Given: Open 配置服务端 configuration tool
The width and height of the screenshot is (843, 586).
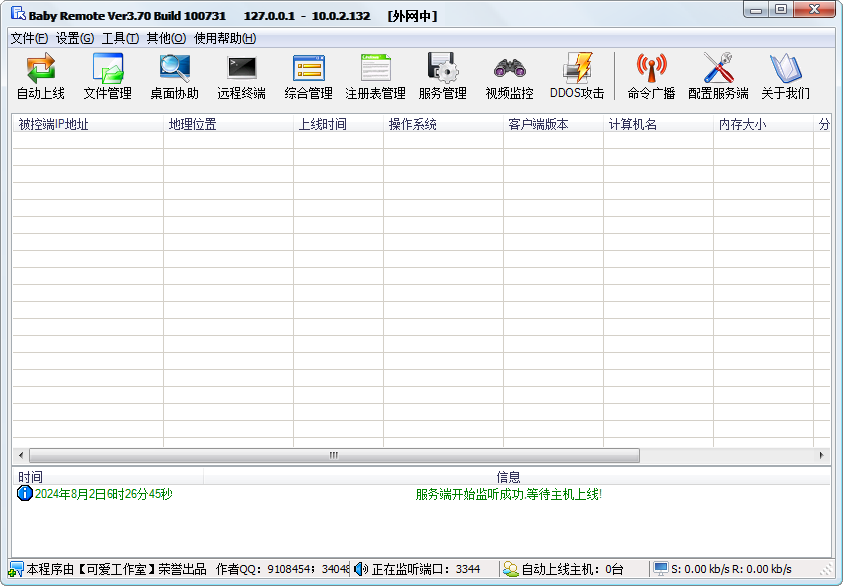Looking at the screenshot, I should [x=718, y=76].
